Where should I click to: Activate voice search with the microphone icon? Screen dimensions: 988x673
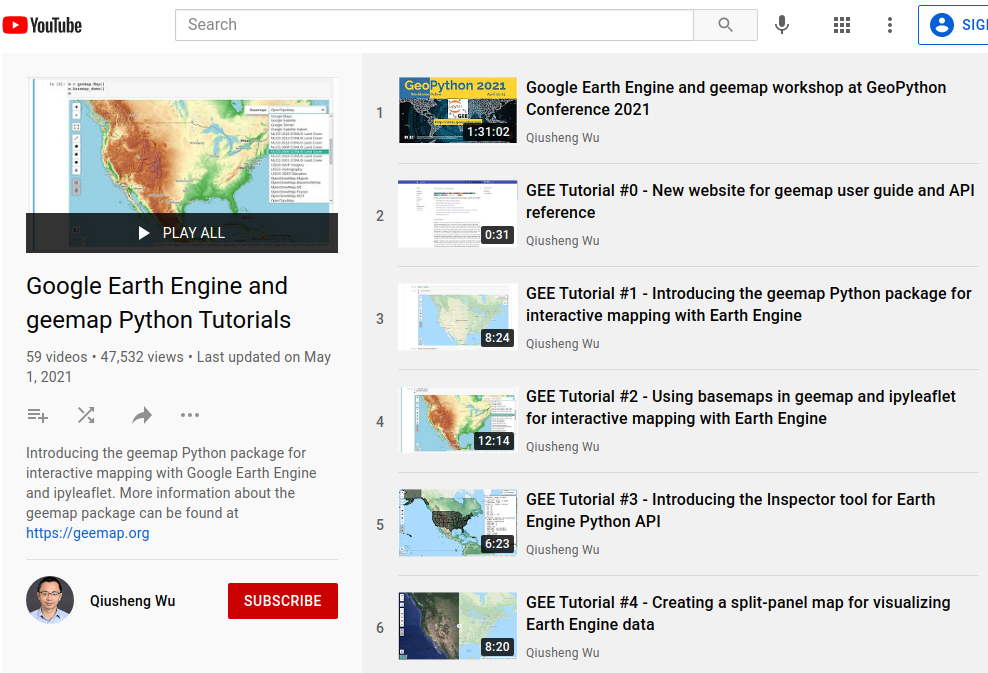pos(782,24)
